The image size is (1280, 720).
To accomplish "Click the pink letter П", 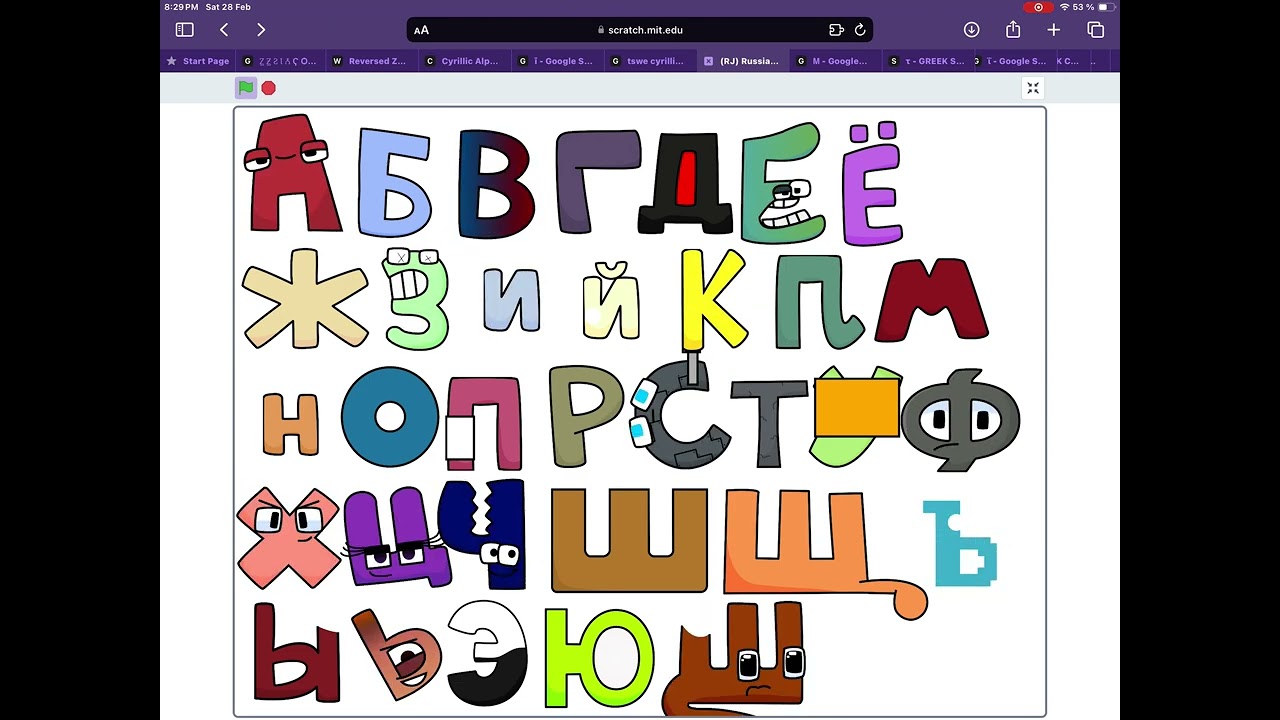I will [484, 423].
